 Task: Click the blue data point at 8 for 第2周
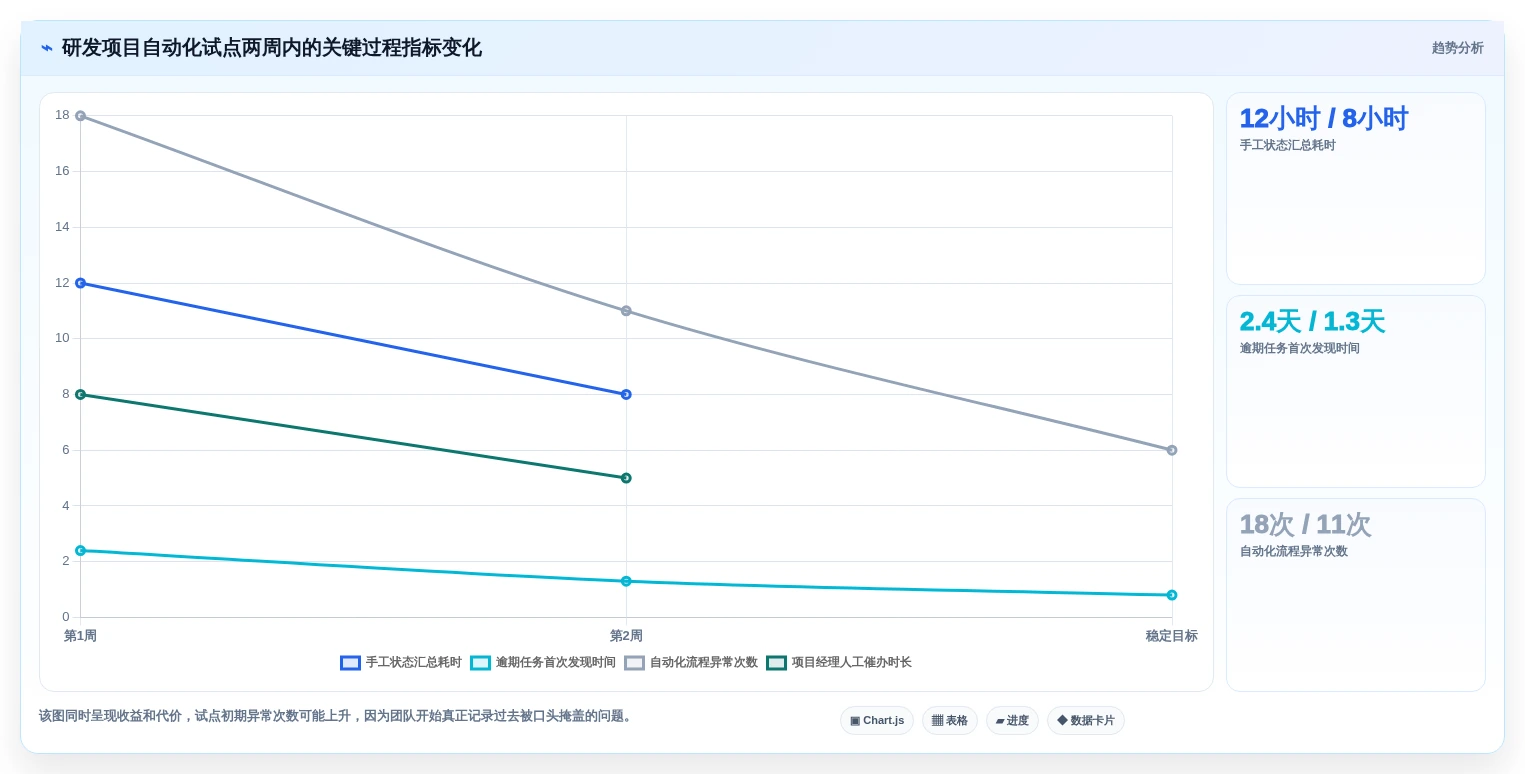pyautogui.click(x=626, y=394)
